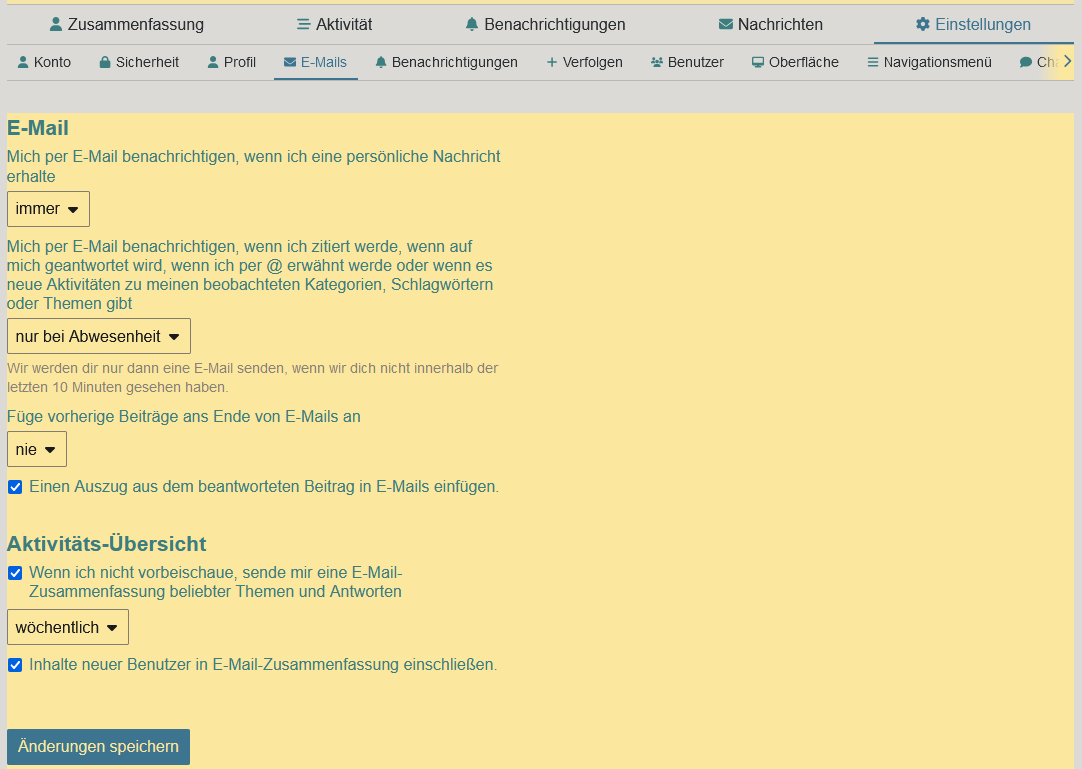
Task: Select the E-Mails subtab
Action: pos(315,62)
